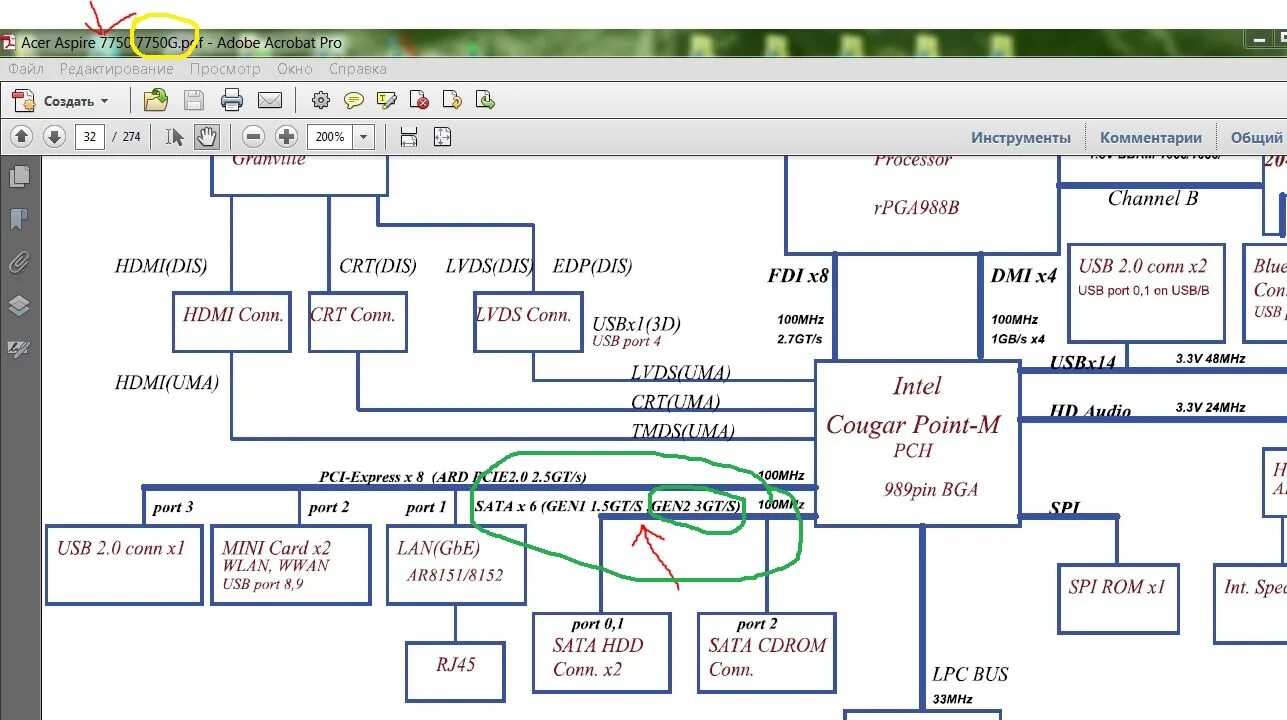Click the 'USB 2.0 conn x2' block text

click(x=1143, y=266)
